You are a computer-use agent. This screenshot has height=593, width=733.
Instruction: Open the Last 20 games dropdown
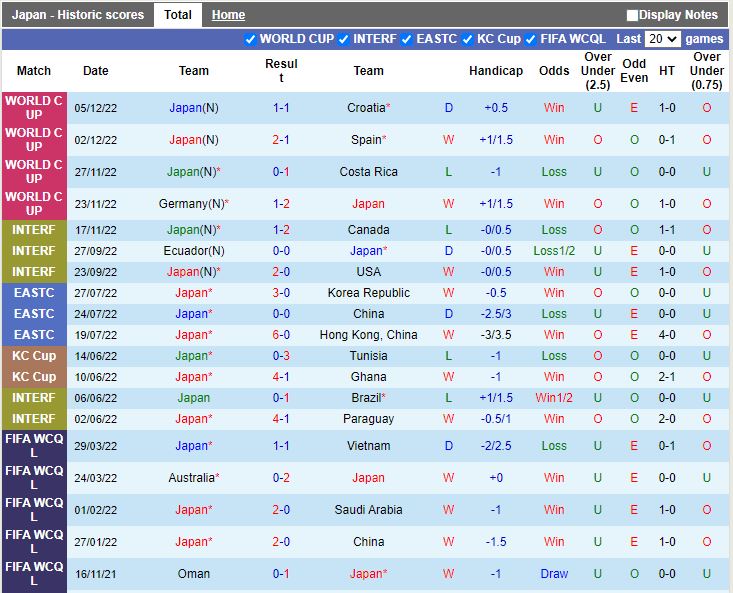662,39
